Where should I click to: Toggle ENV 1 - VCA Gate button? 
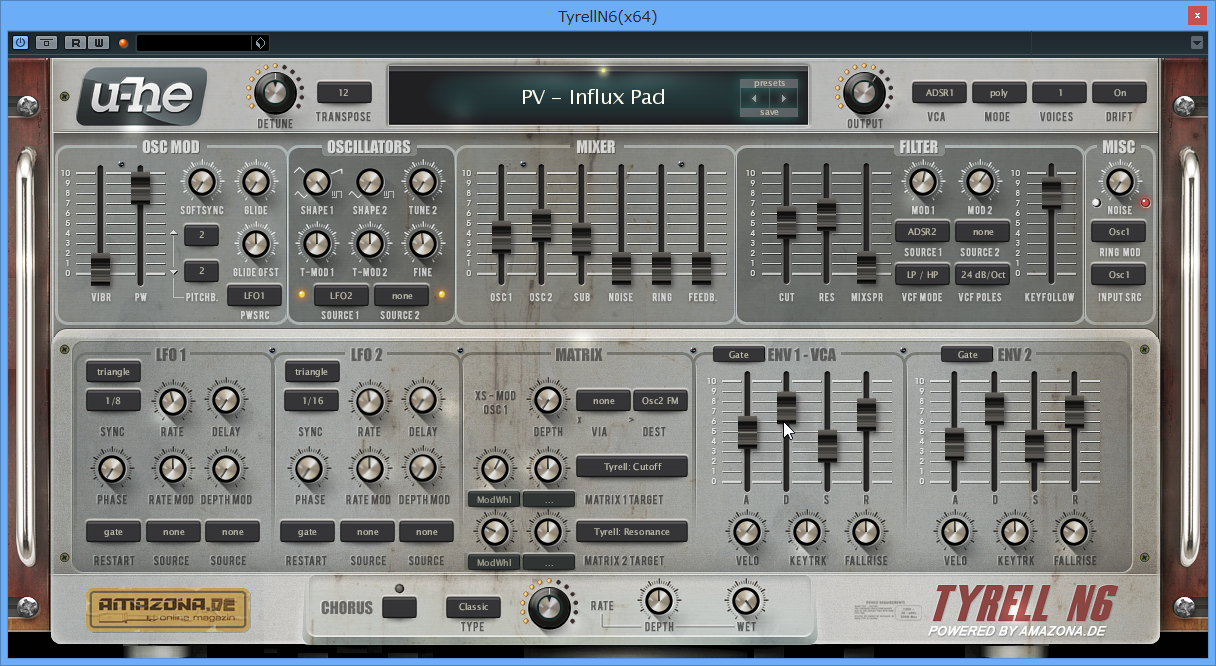(x=738, y=355)
